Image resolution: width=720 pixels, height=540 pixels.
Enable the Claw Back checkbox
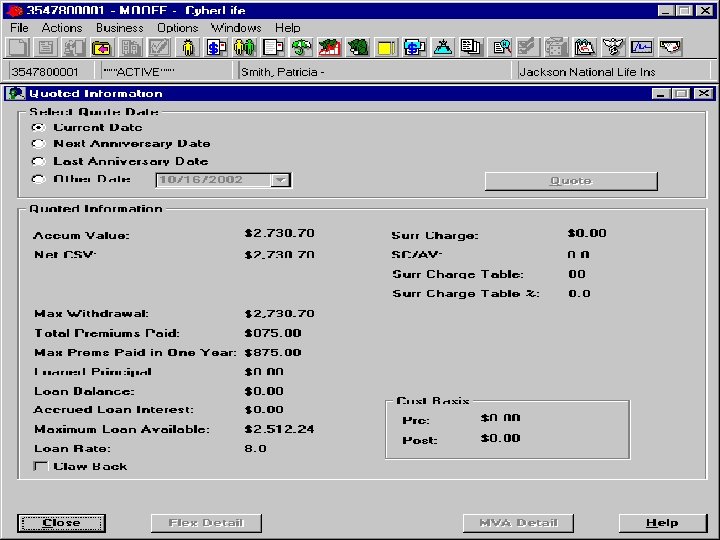[41, 467]
